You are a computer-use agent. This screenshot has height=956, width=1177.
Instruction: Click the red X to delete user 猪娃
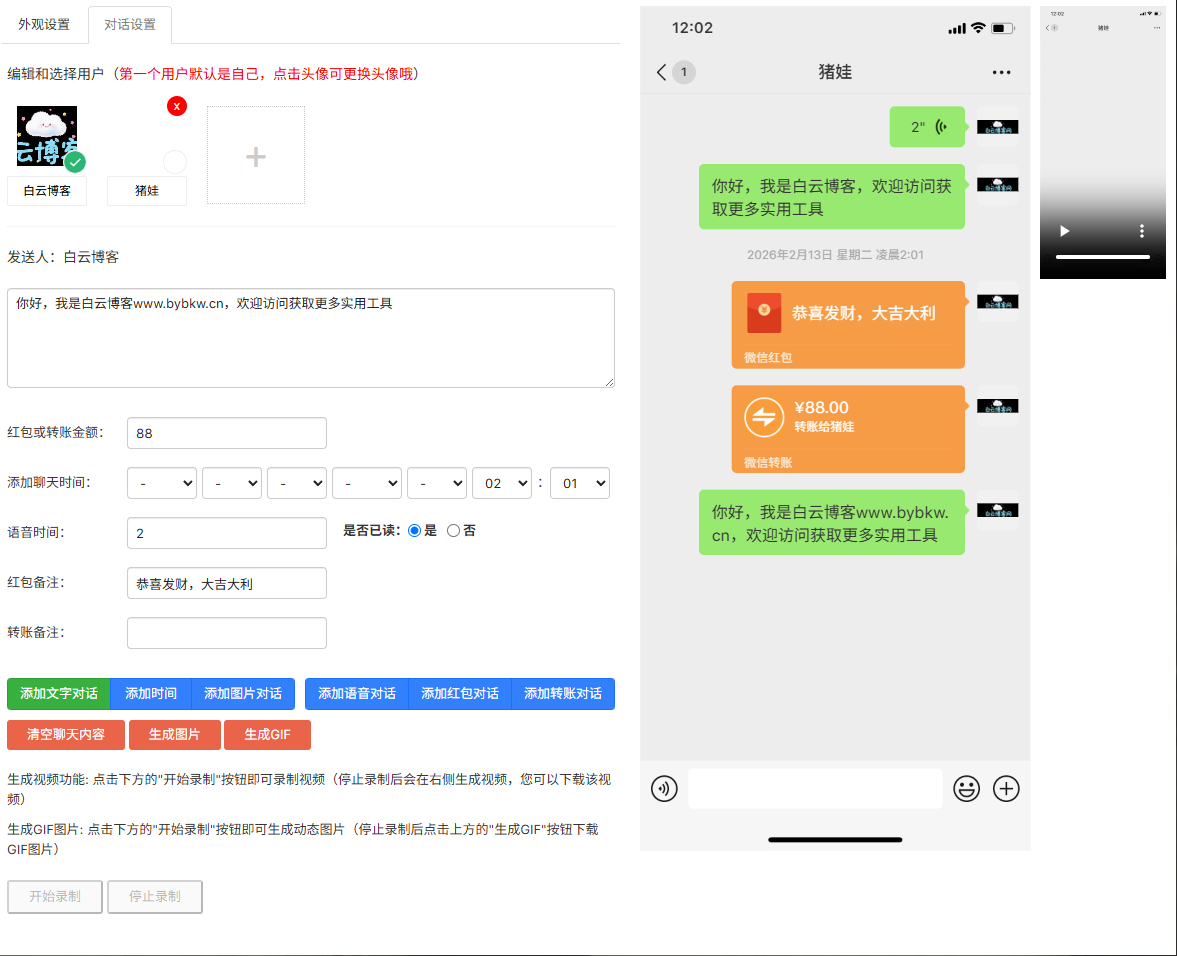coord(177,106)
